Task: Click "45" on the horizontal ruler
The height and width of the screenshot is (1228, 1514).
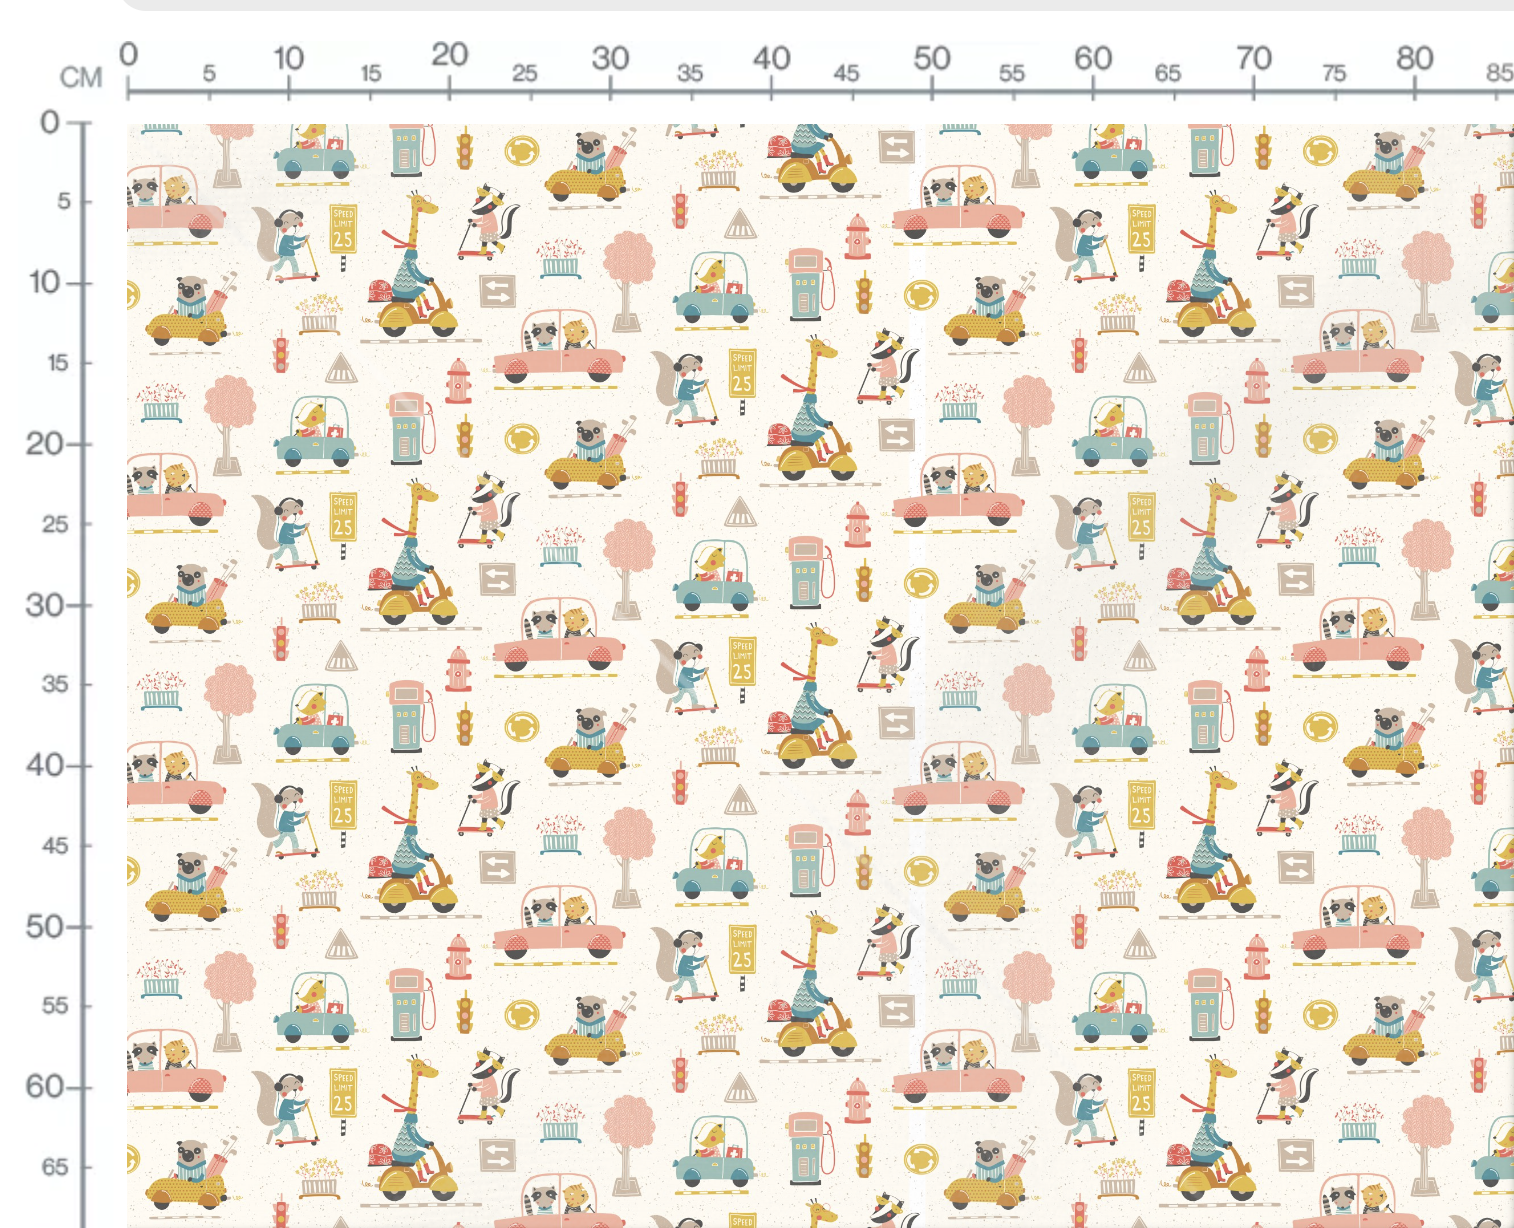Action: tap(846, 73)
